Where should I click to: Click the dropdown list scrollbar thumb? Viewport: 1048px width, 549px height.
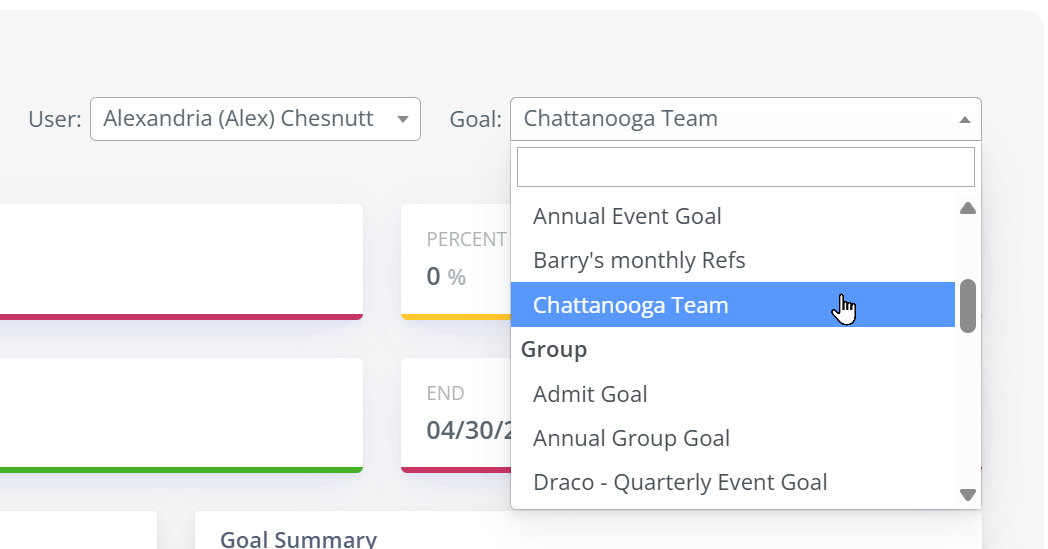click(967, 306)
